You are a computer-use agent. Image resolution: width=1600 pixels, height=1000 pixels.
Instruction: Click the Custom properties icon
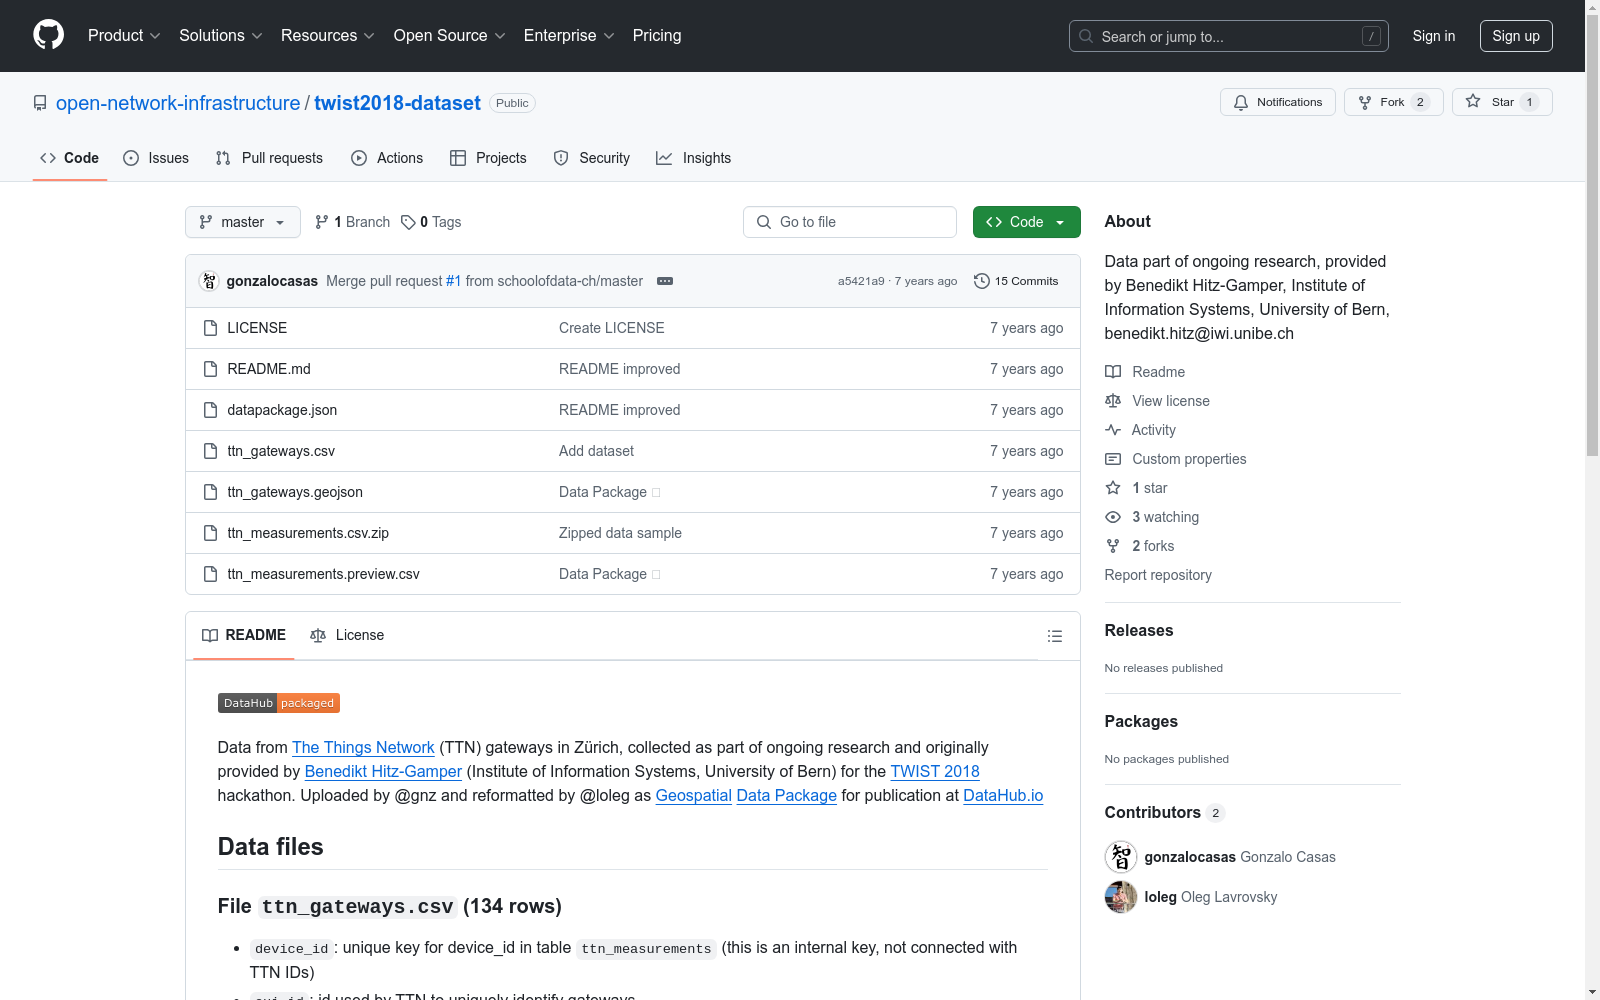coord(1113,459)
